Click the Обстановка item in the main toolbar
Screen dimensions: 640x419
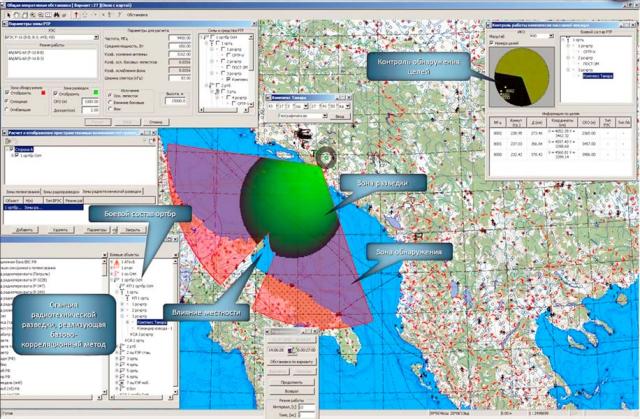pyautogui.click(x=138, y=15)
